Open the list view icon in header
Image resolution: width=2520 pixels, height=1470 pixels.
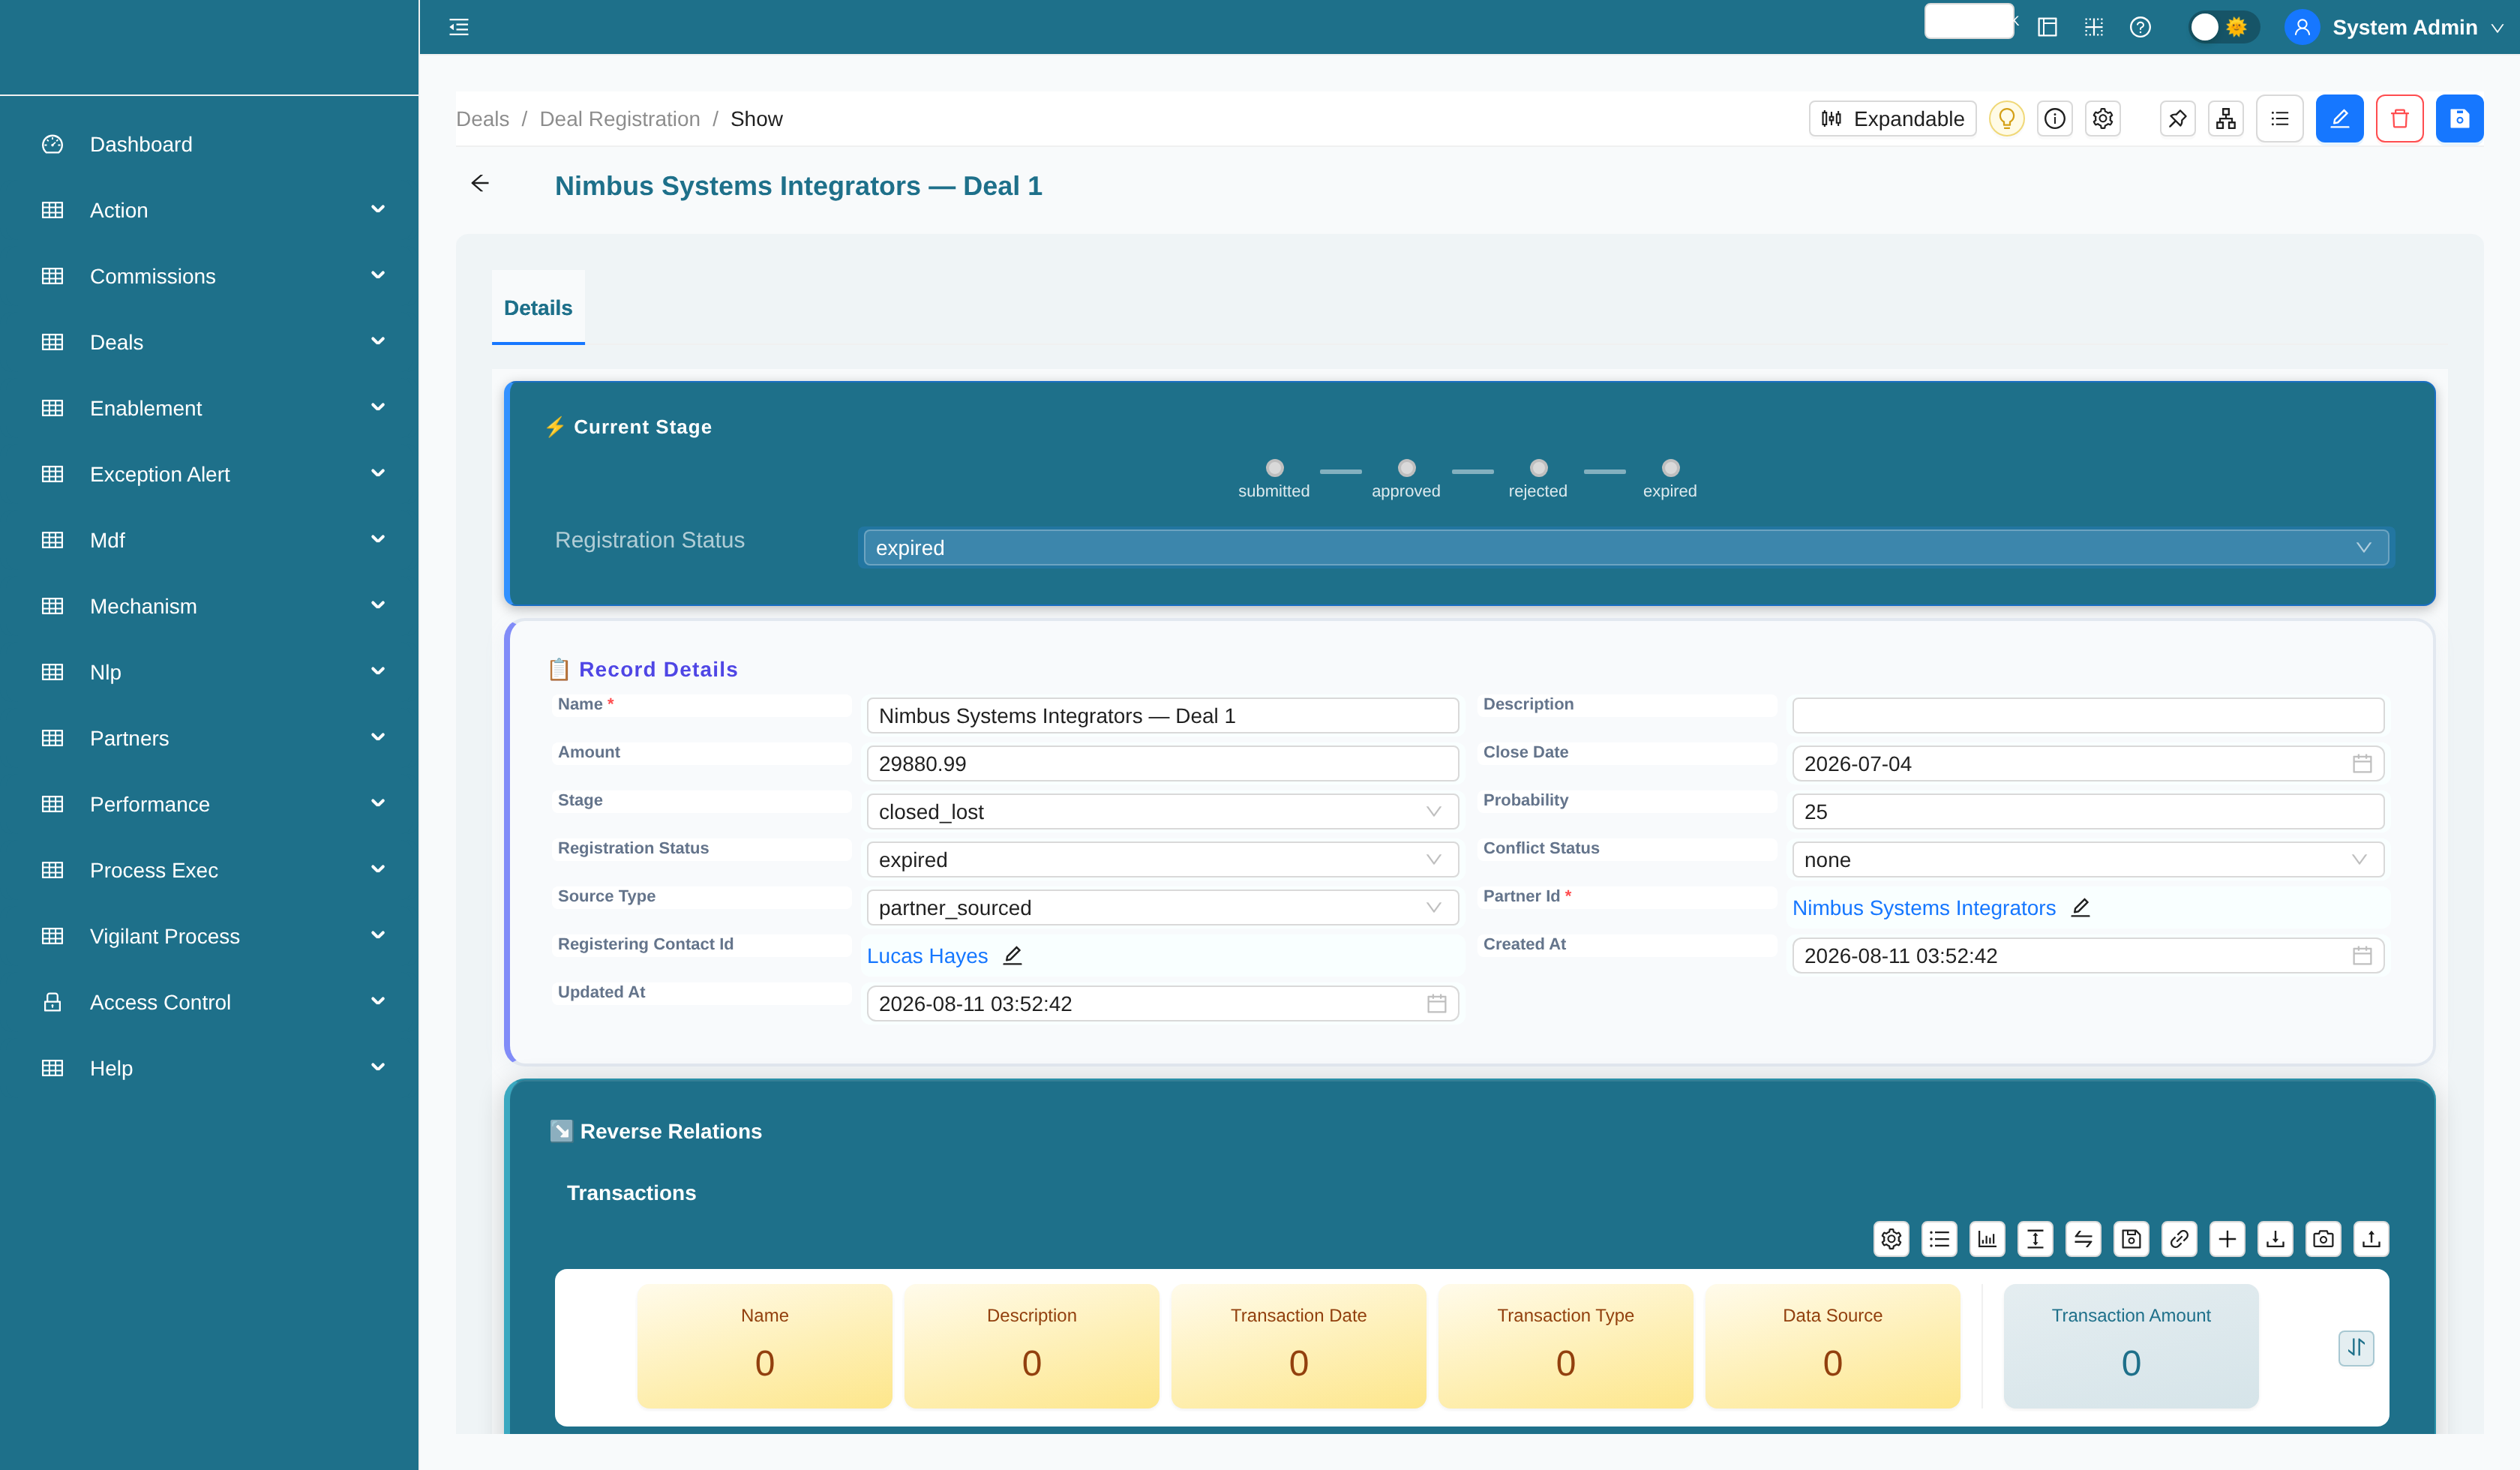pyautogui.click(x=2280, y=119)
